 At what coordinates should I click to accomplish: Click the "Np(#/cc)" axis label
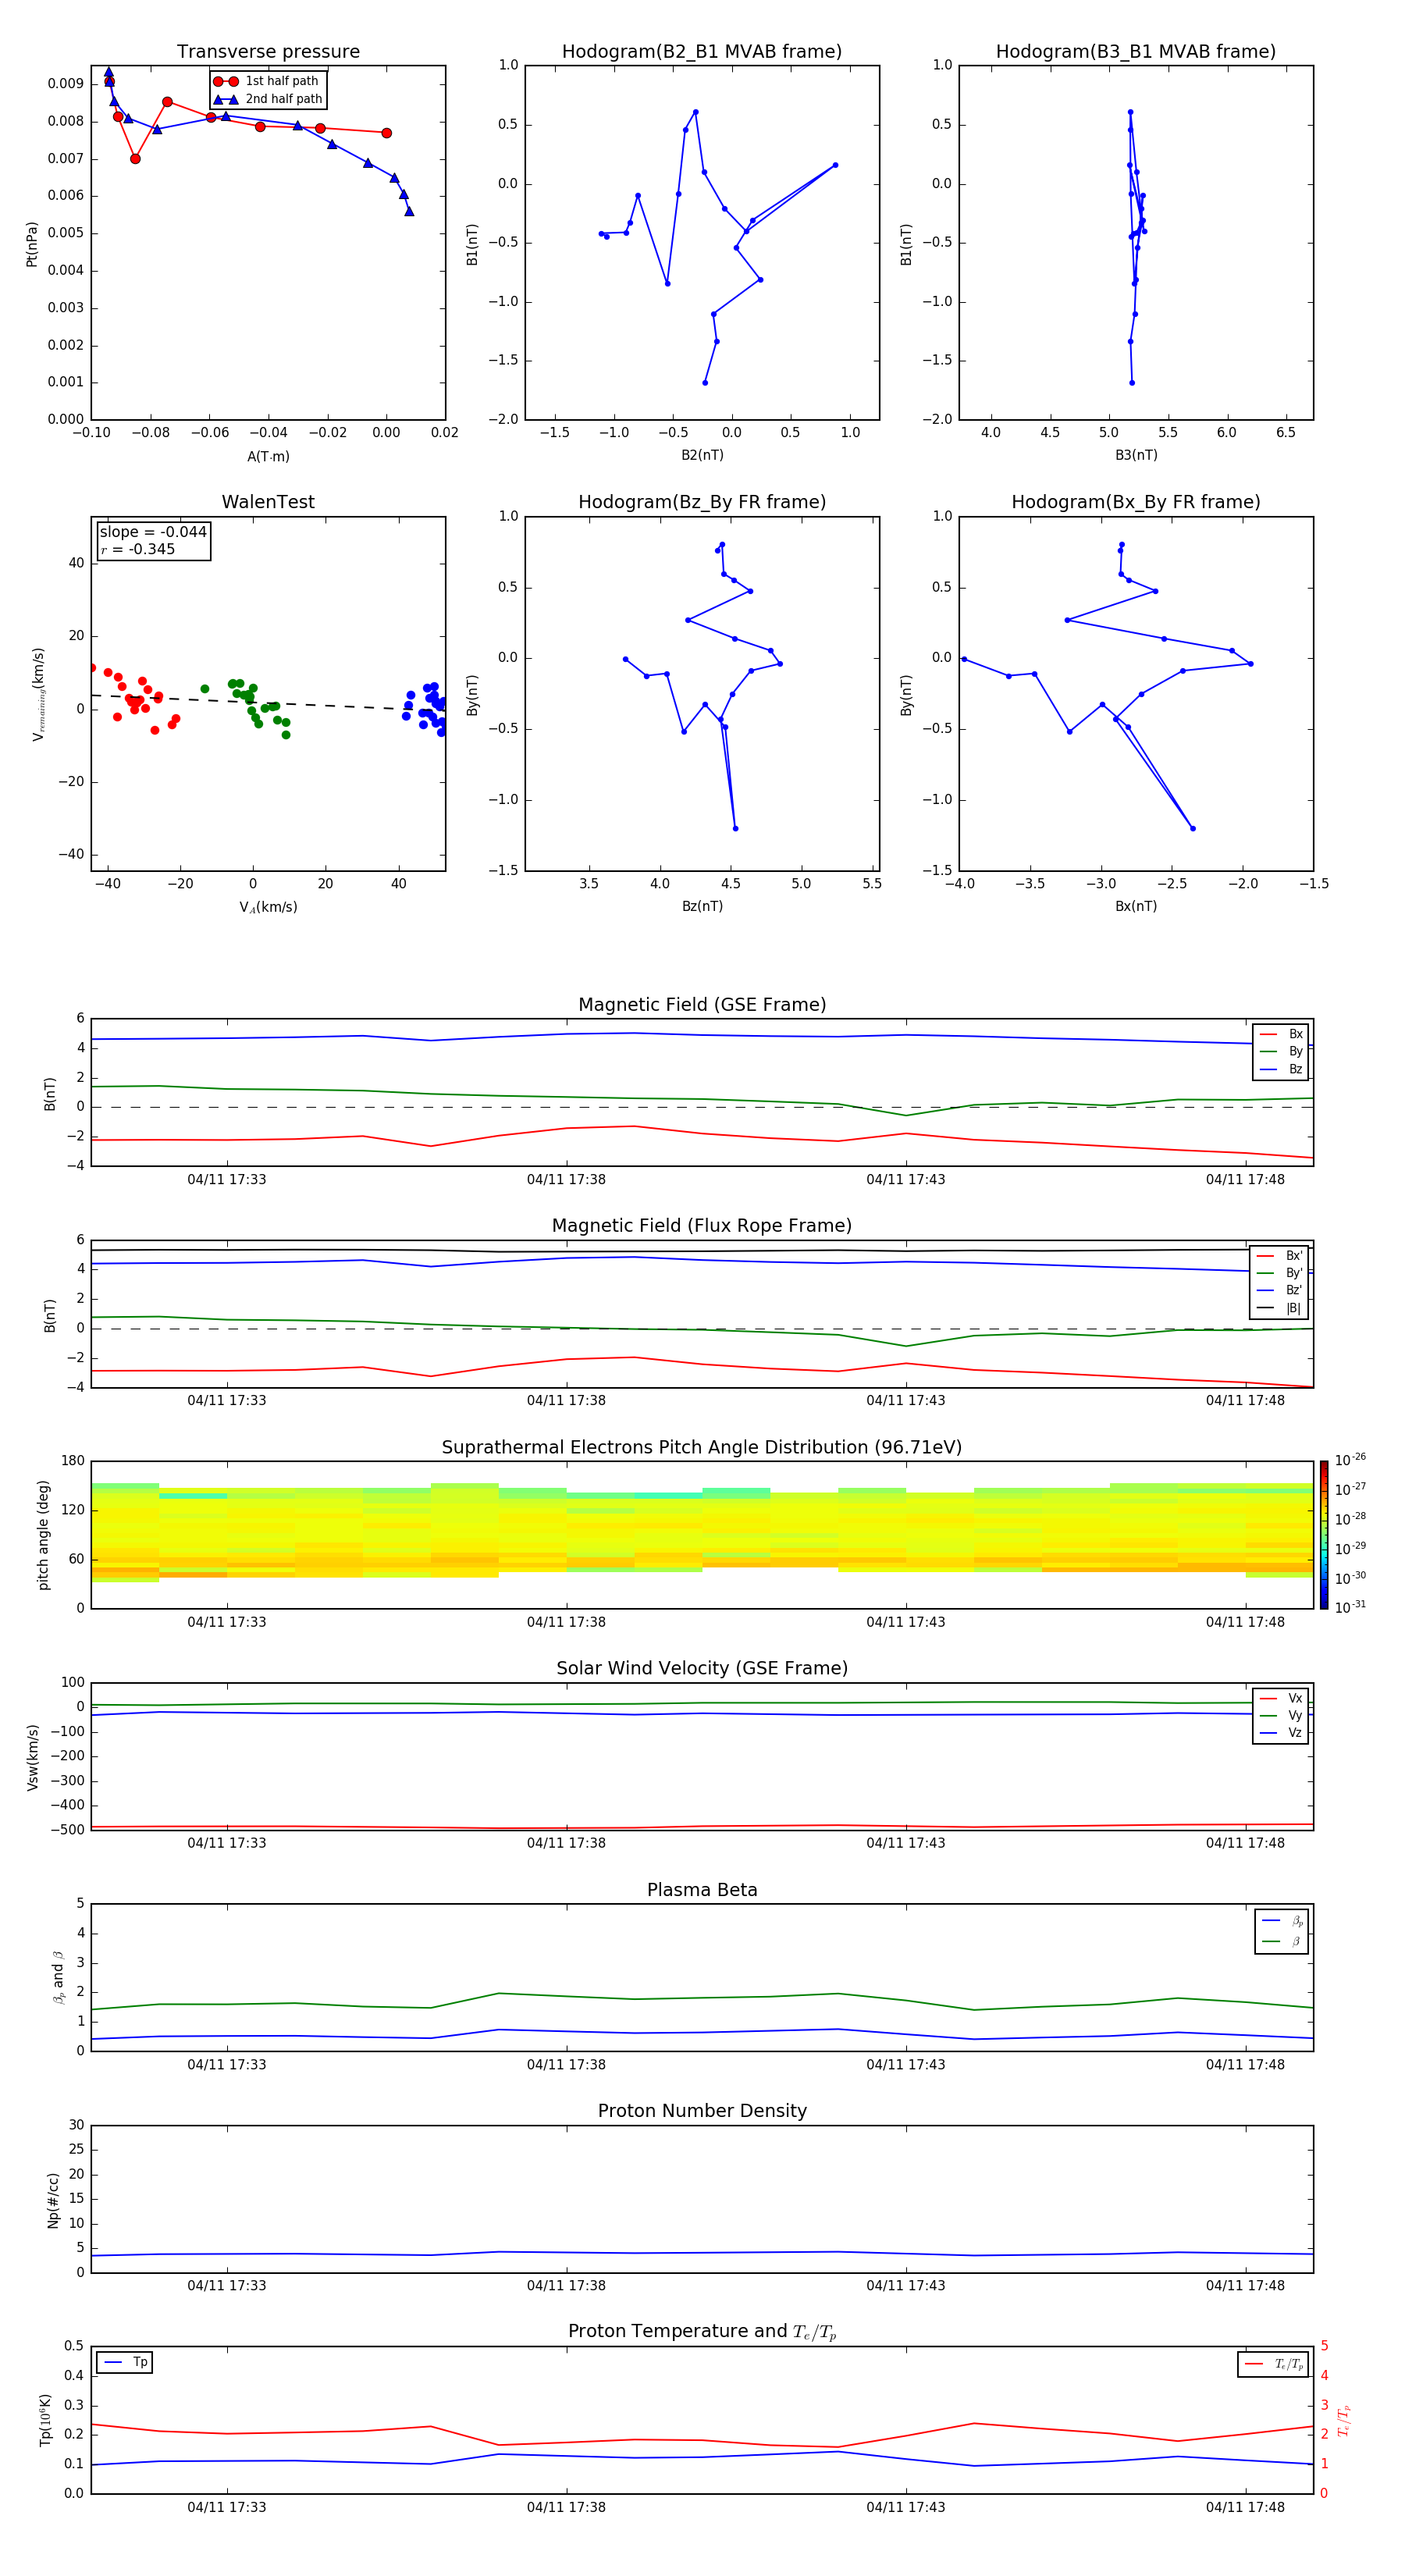53,2200
